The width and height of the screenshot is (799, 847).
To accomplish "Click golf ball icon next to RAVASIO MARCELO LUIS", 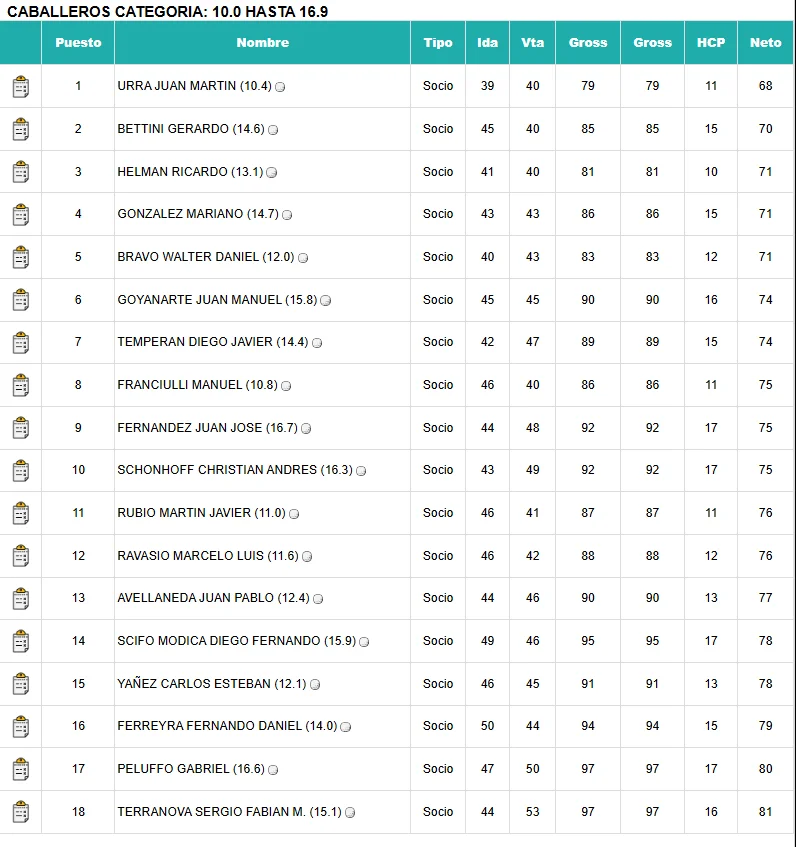I will click(307, 556).
